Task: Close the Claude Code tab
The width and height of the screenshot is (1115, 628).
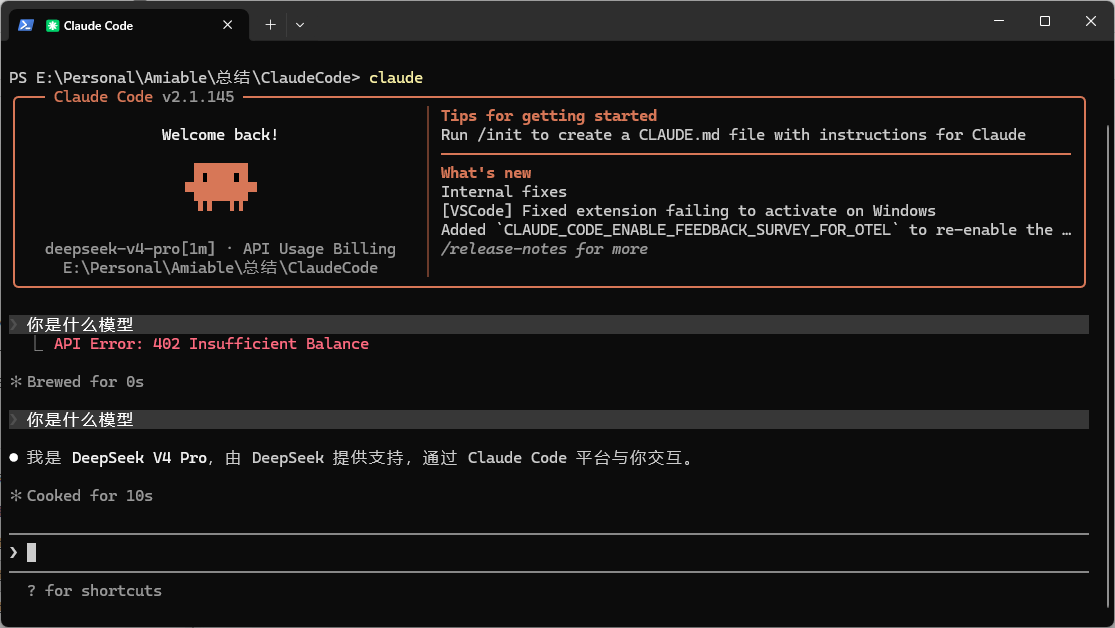Action: coord(228,25)
